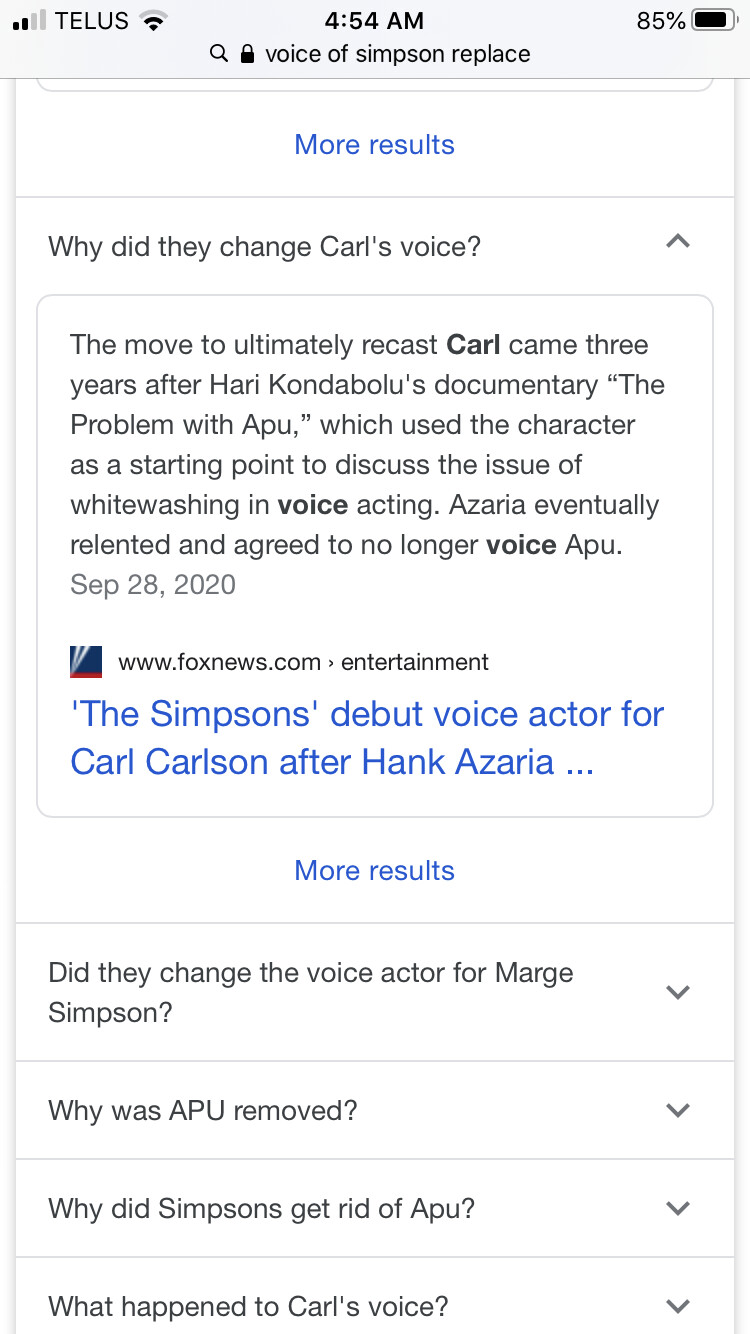This screenshot has width=750, height=1334.
Task: Tap the cellular signal bars icon
Action: (29, 21)
